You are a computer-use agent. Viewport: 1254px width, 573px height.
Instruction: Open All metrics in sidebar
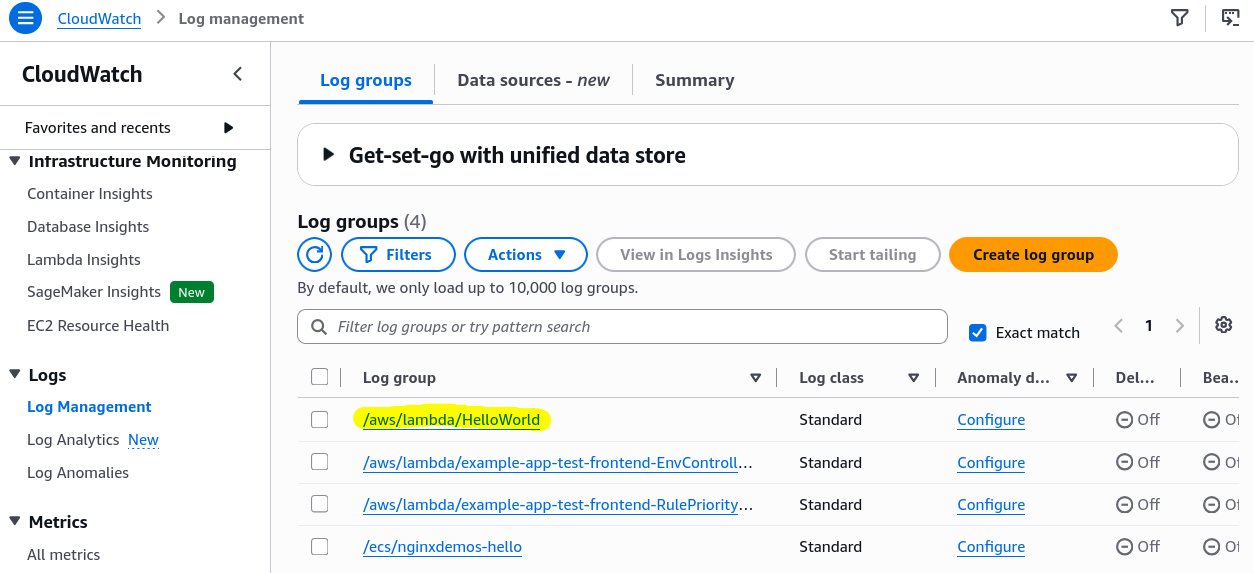click(64, 555)
